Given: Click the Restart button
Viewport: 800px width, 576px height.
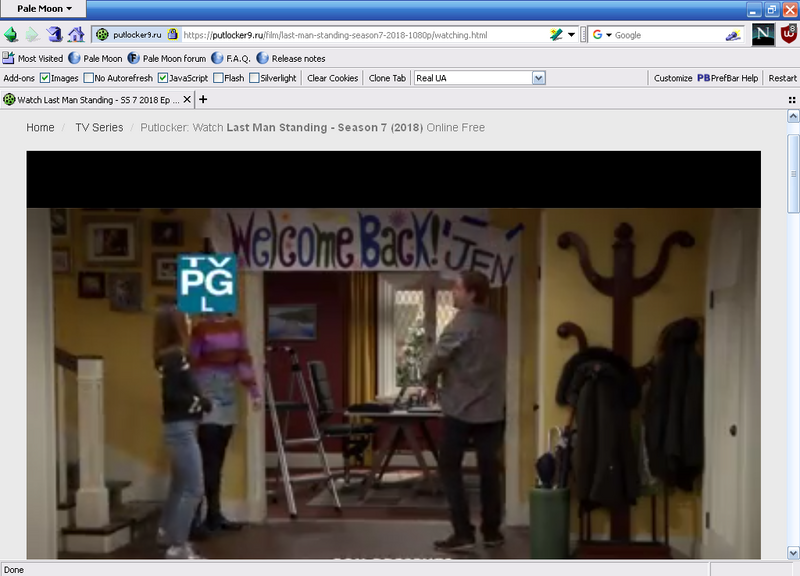Looking at the screenshot, I should [782, 78].
